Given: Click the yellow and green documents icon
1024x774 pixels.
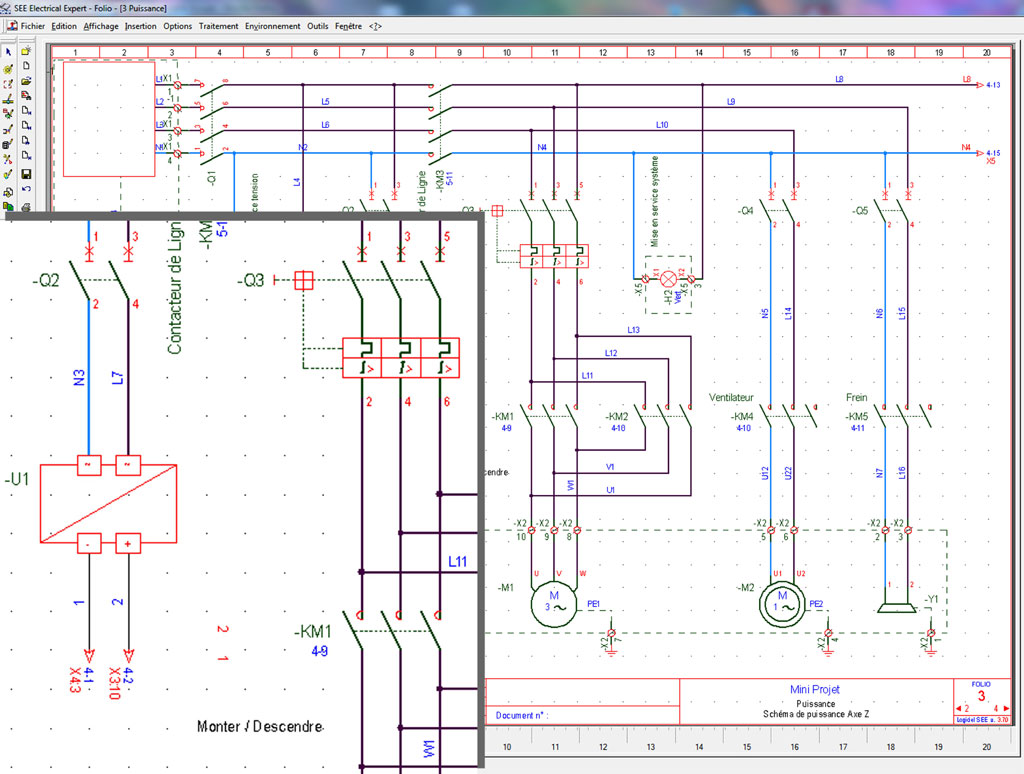Looking at the screenshot, I should (x=8, y=206).
